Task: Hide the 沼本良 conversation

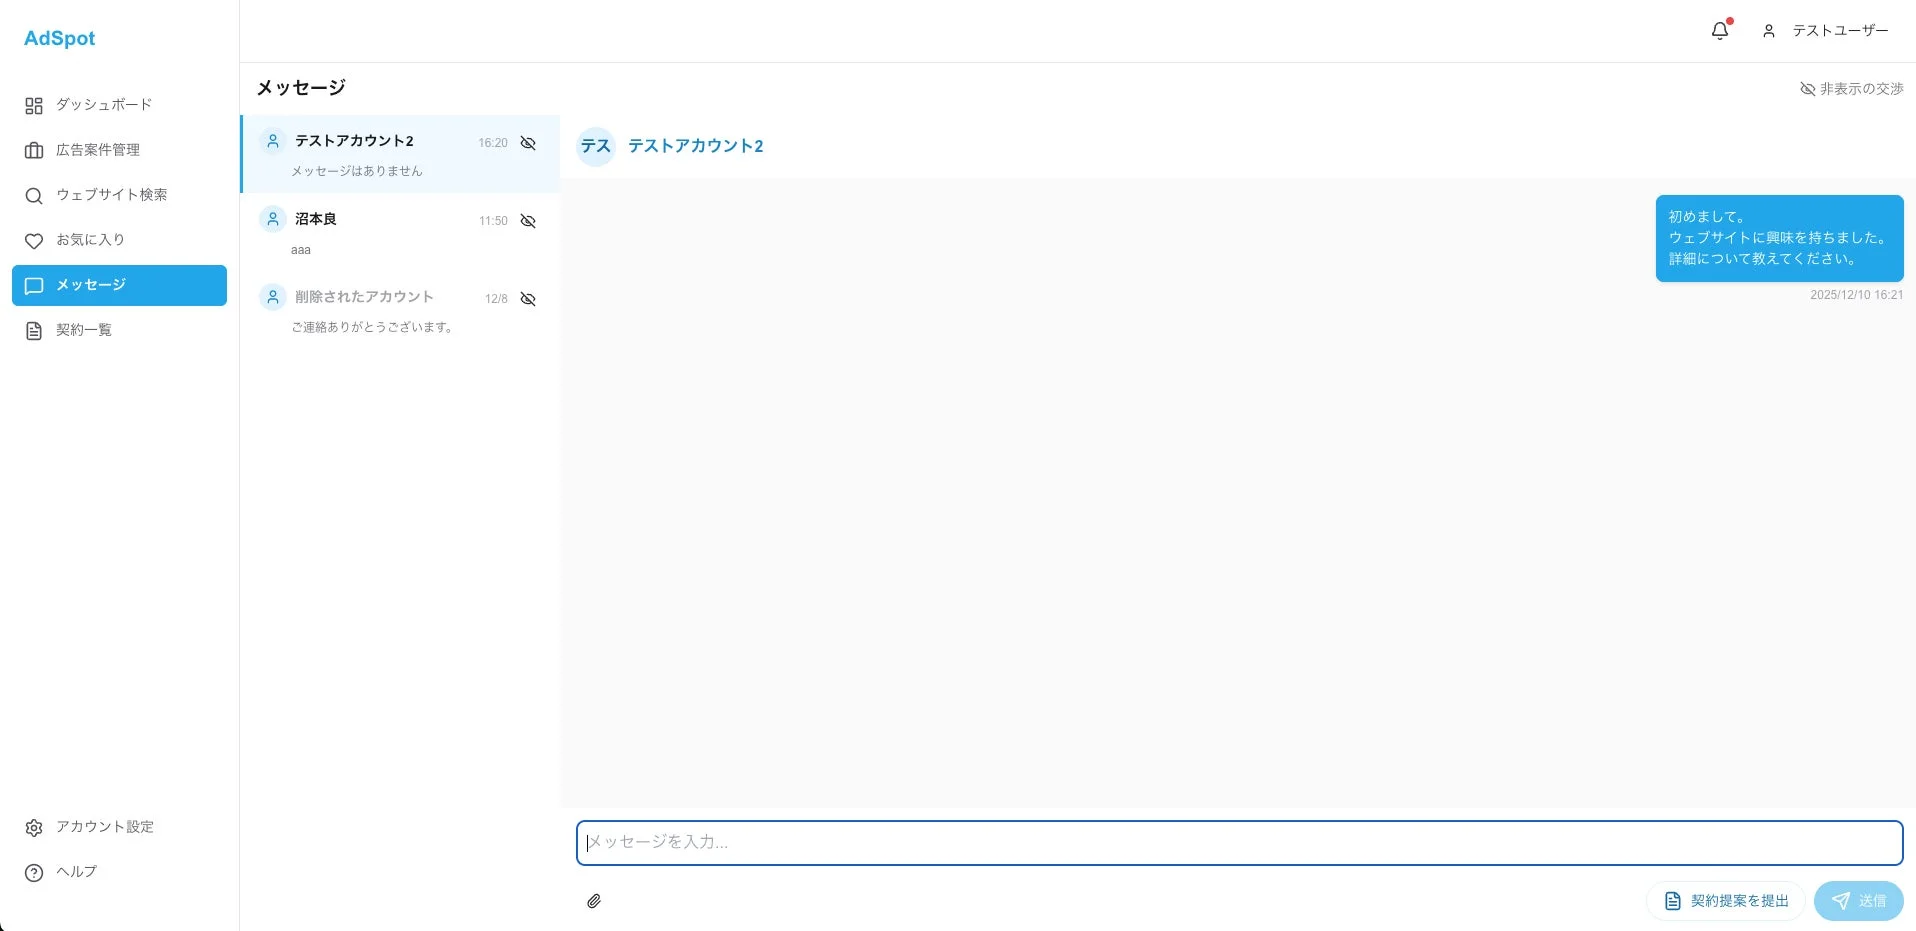Action: pyautogui.click(x=528, y=221)
